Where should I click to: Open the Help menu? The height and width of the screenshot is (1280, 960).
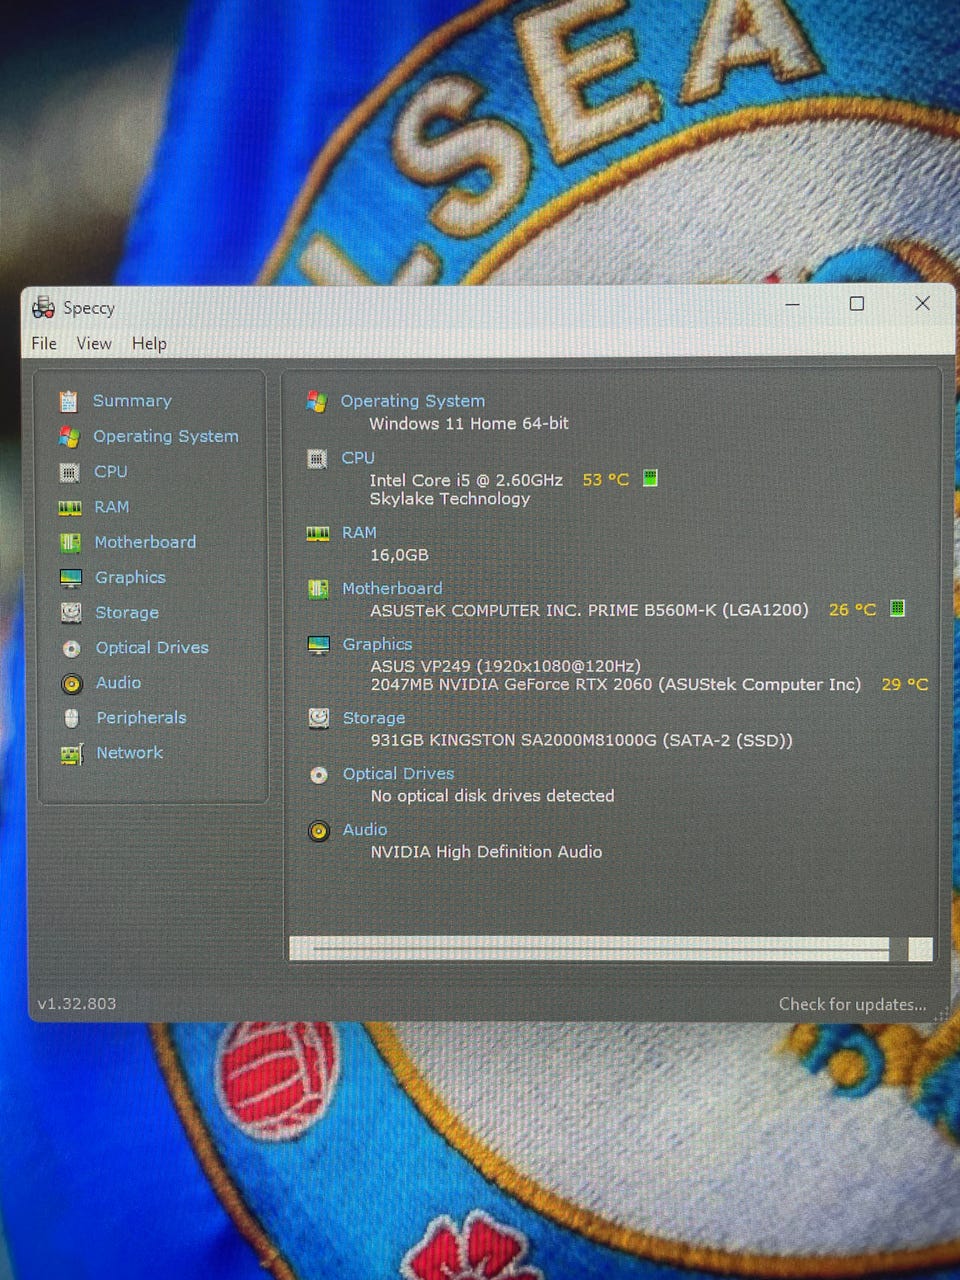pos(149,343)
